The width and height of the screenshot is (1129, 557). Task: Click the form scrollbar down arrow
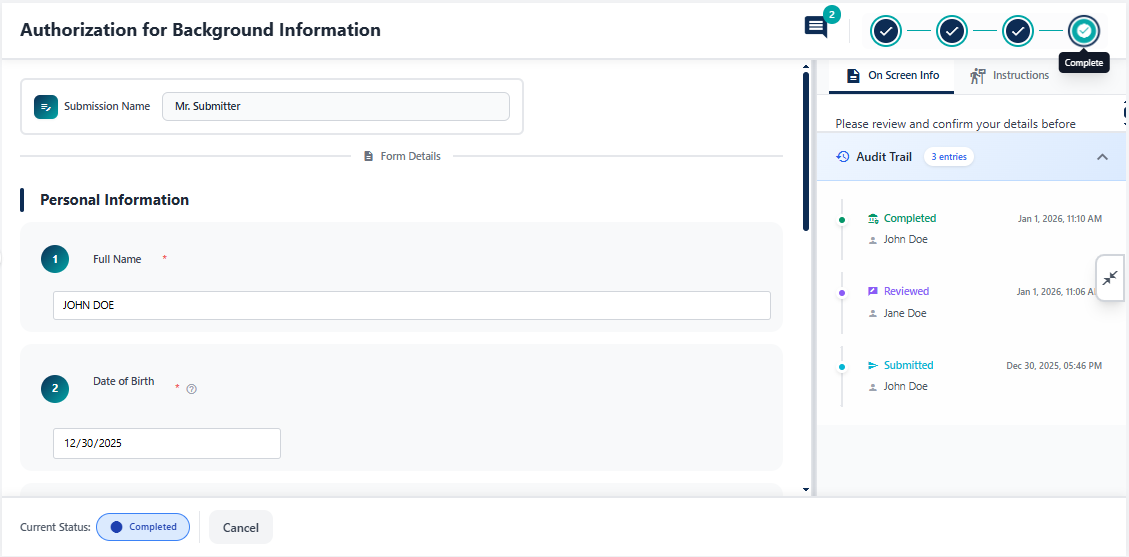pyautogui.click(x=806, y=489)
